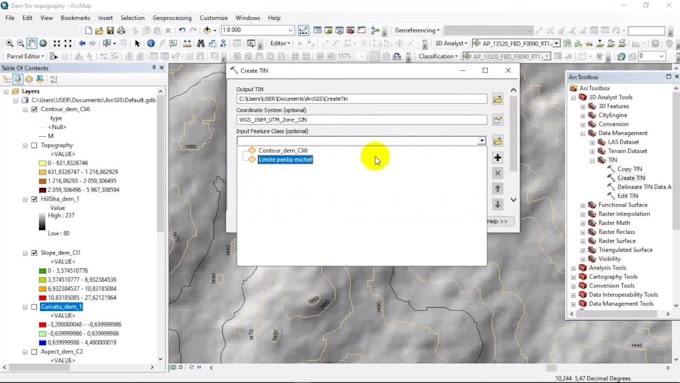Open the Editor dropdown menu
This screenshot has width=680, height=383.
click(x=280, y=43)
